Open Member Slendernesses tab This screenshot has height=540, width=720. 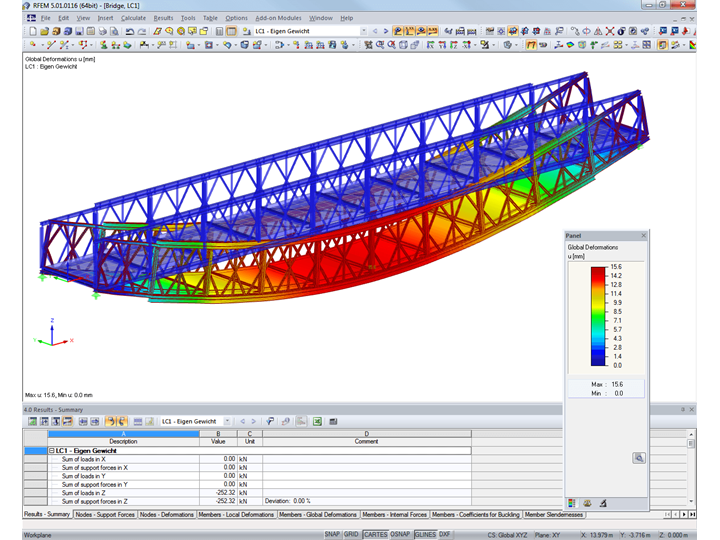tap(554, 515)
